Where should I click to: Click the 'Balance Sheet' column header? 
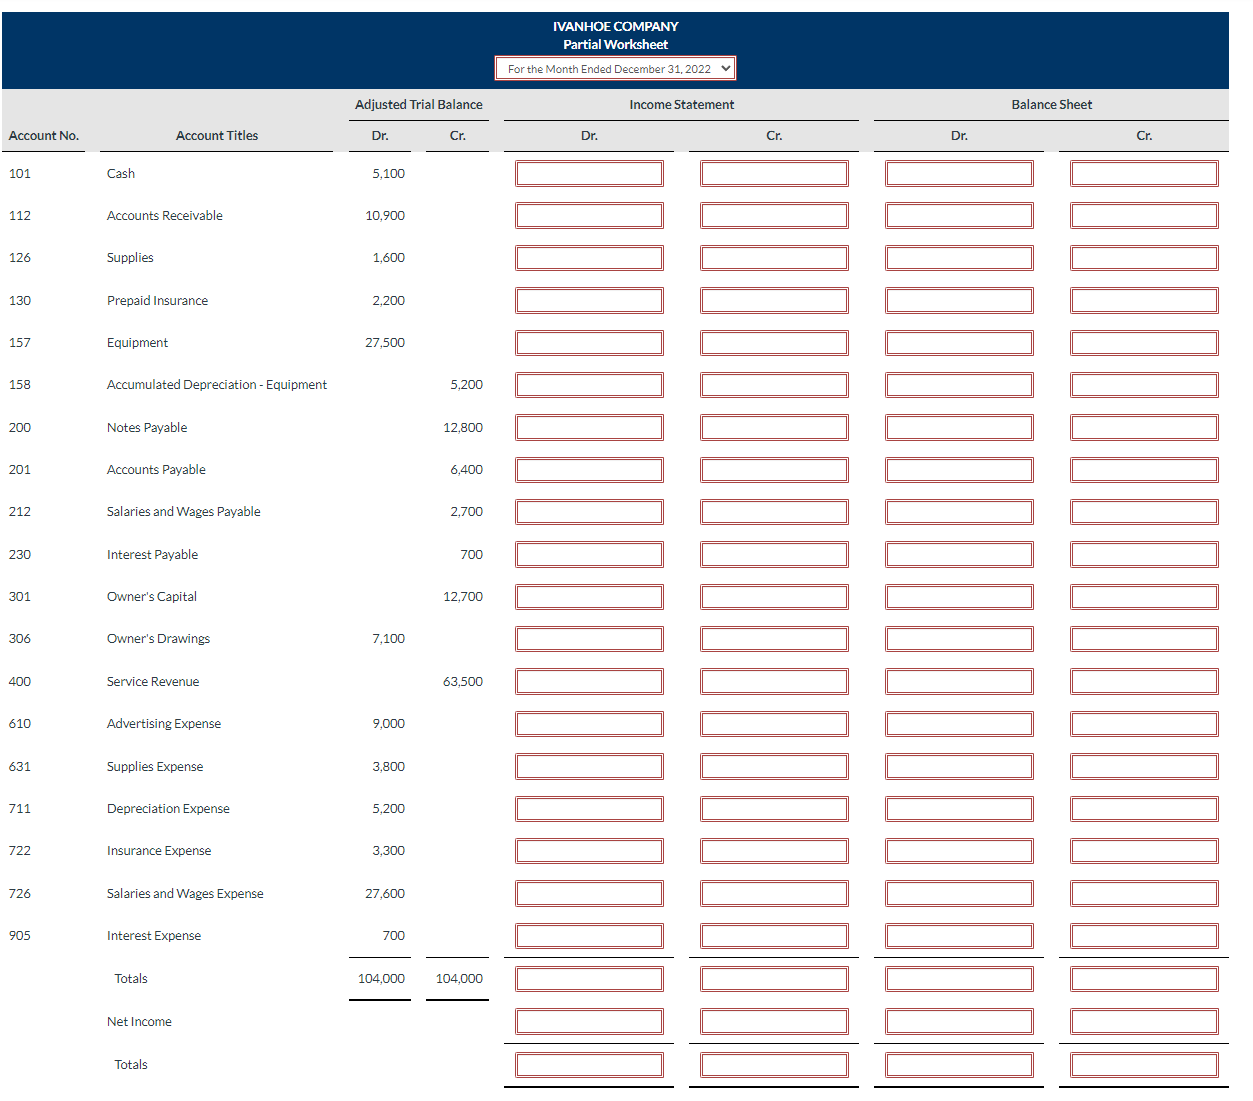(1052, 105)
